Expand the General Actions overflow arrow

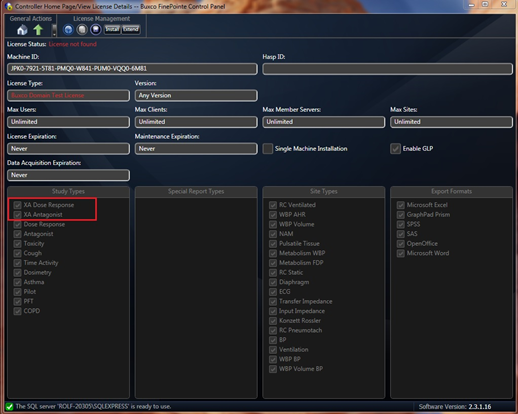pos(54,30)
